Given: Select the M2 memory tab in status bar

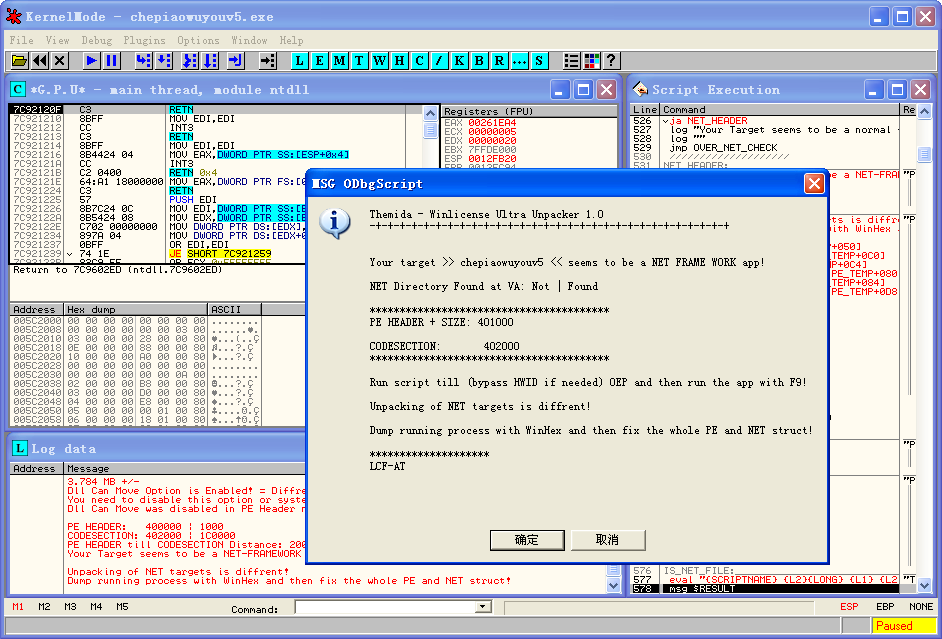Looking at the screenshot, I should tap(44, 607).
